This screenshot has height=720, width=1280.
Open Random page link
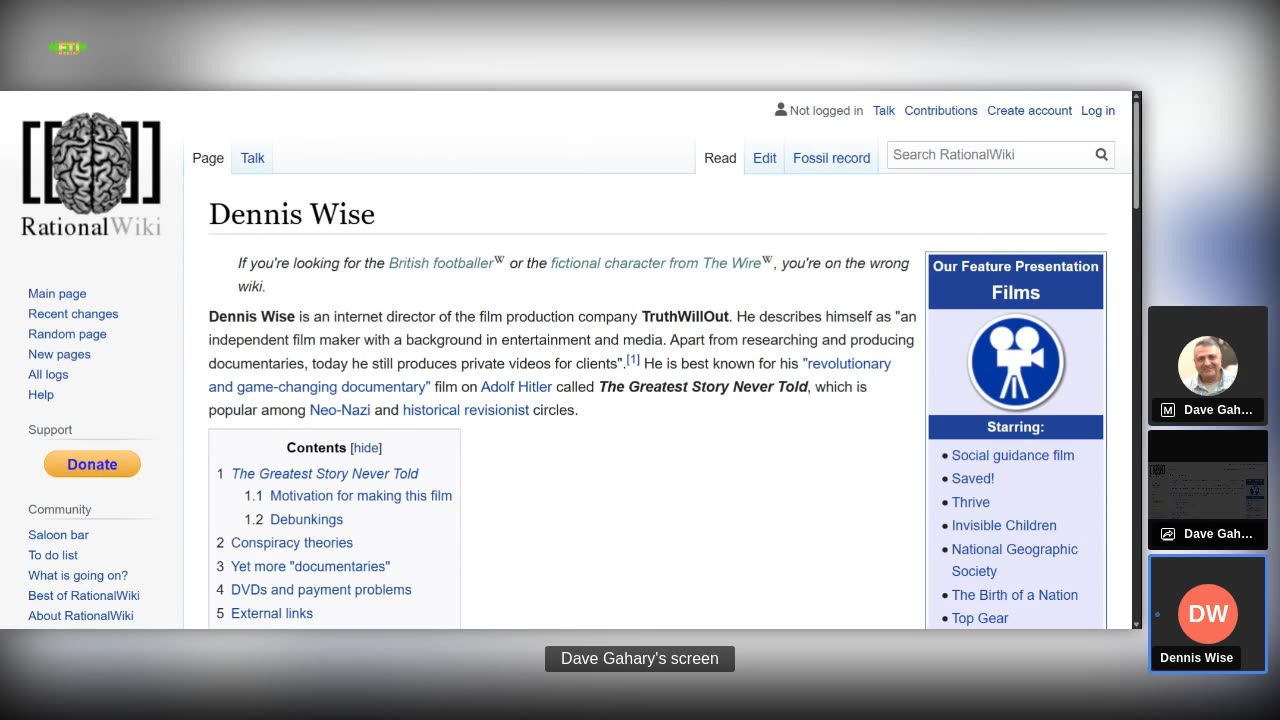pyautogui.click(x=67, y=334)
